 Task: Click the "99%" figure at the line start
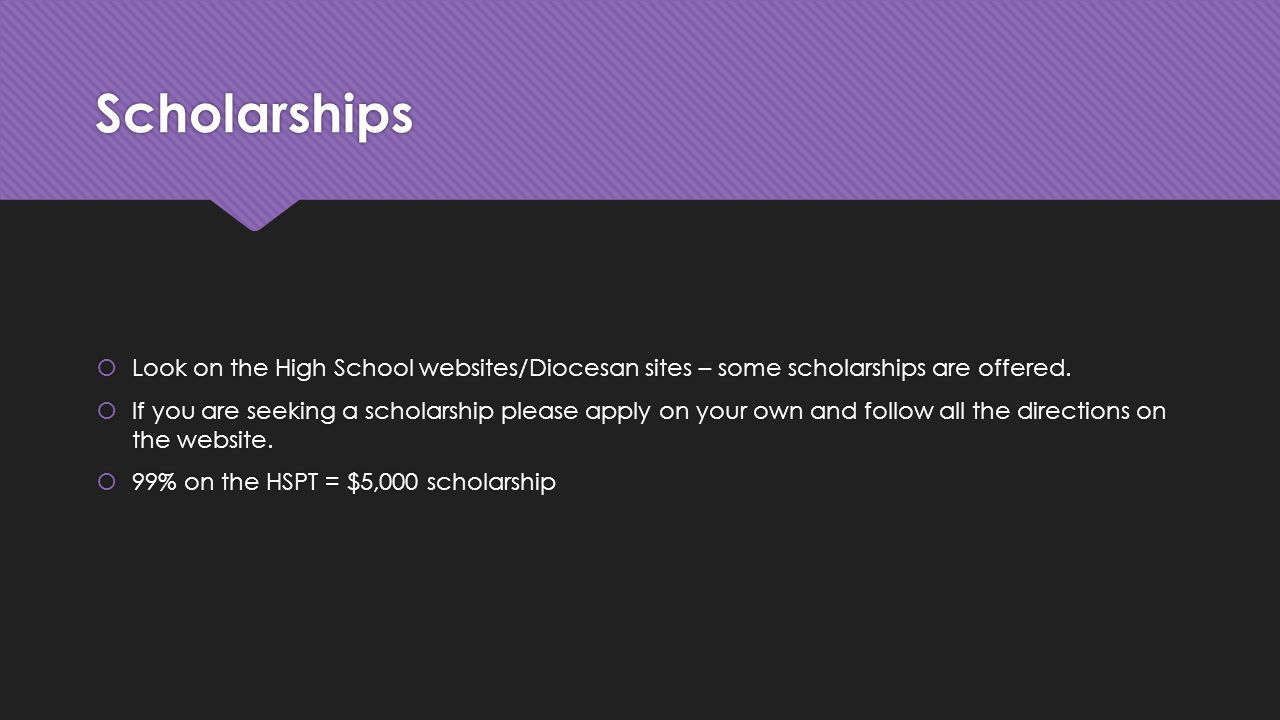click(154, 482)
